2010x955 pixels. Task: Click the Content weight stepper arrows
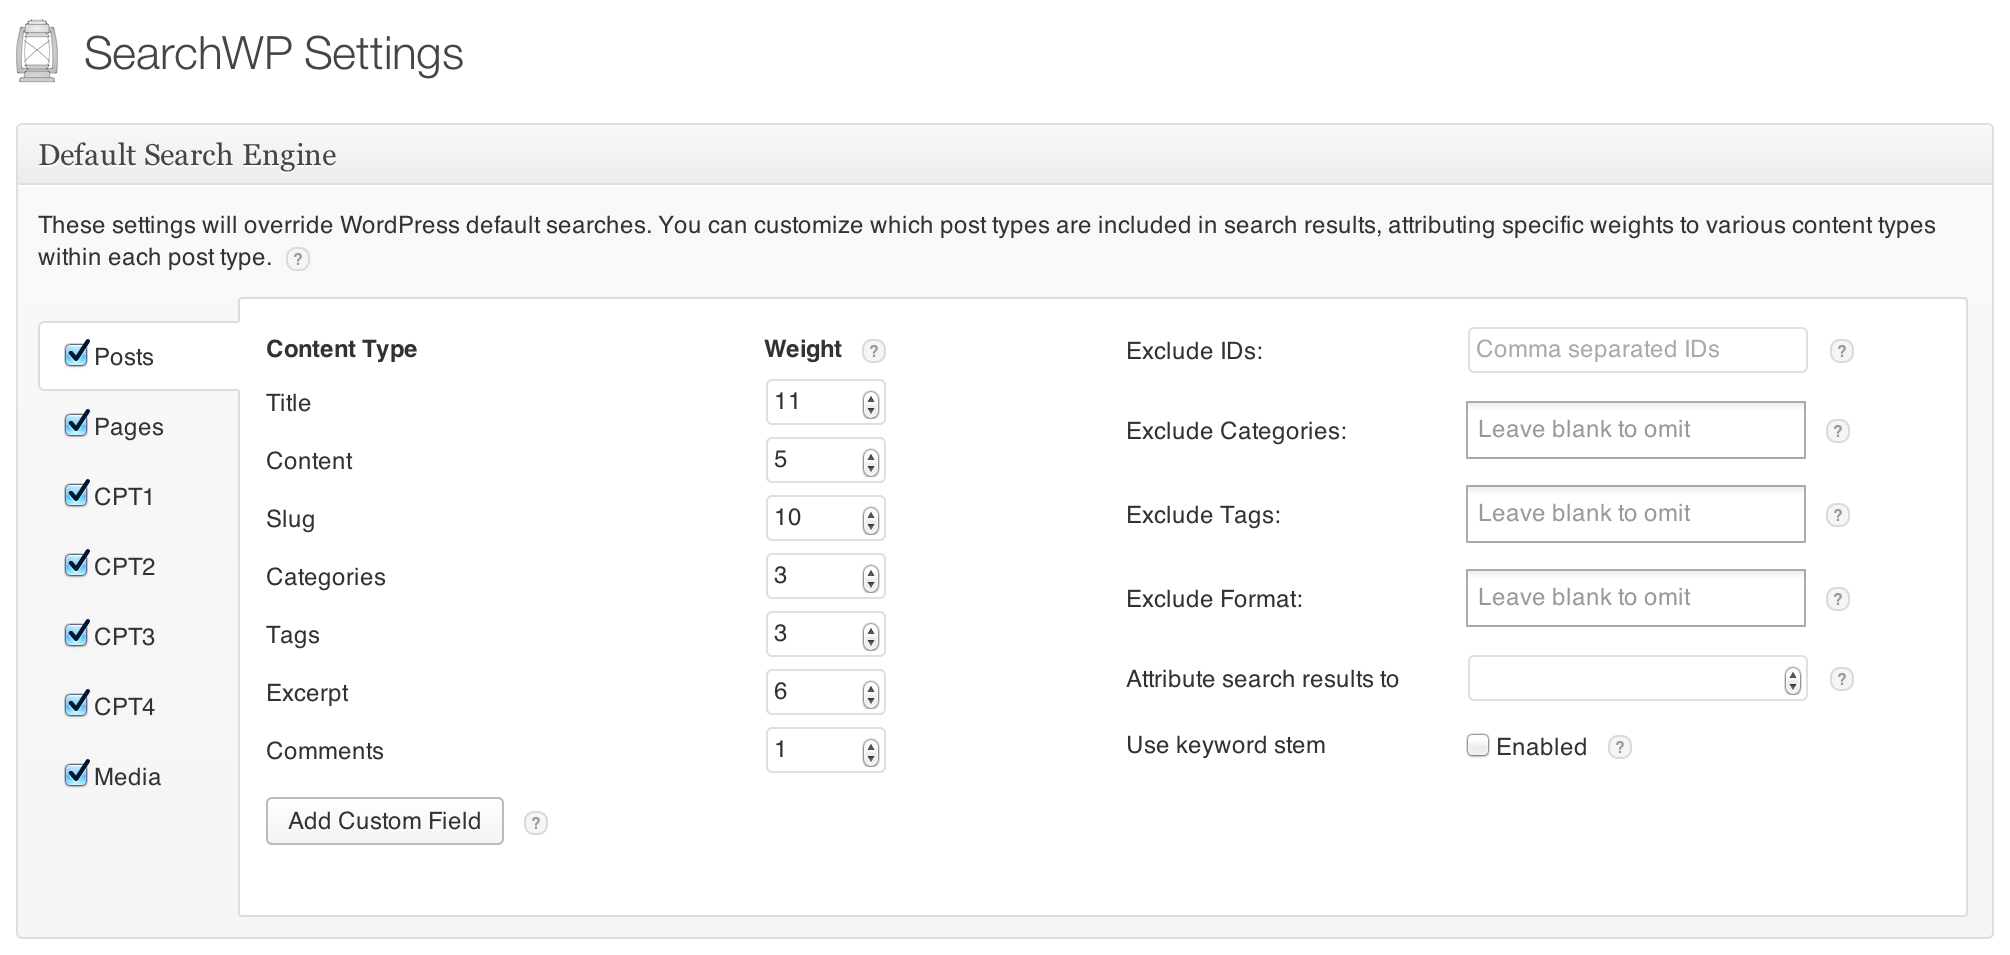pos(871,462)
